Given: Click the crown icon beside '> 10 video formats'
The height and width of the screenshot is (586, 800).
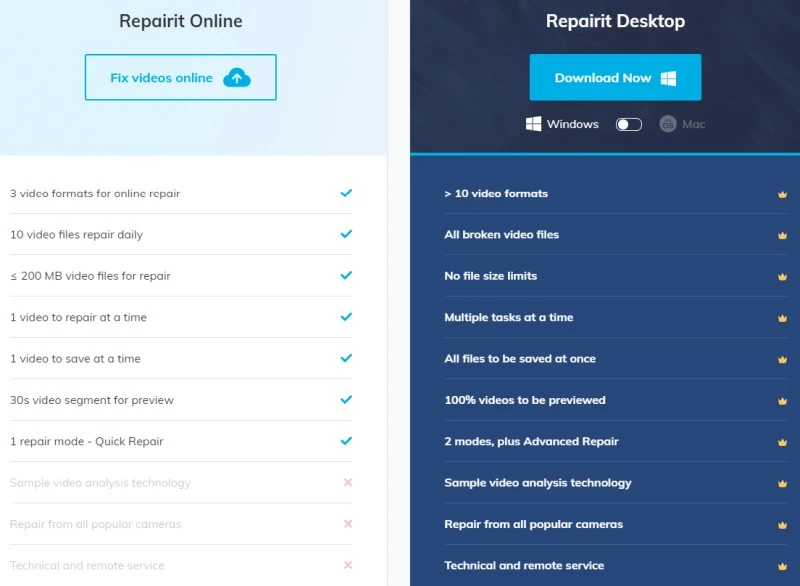Looking at the screenshot, I should [x=781, y=194].
